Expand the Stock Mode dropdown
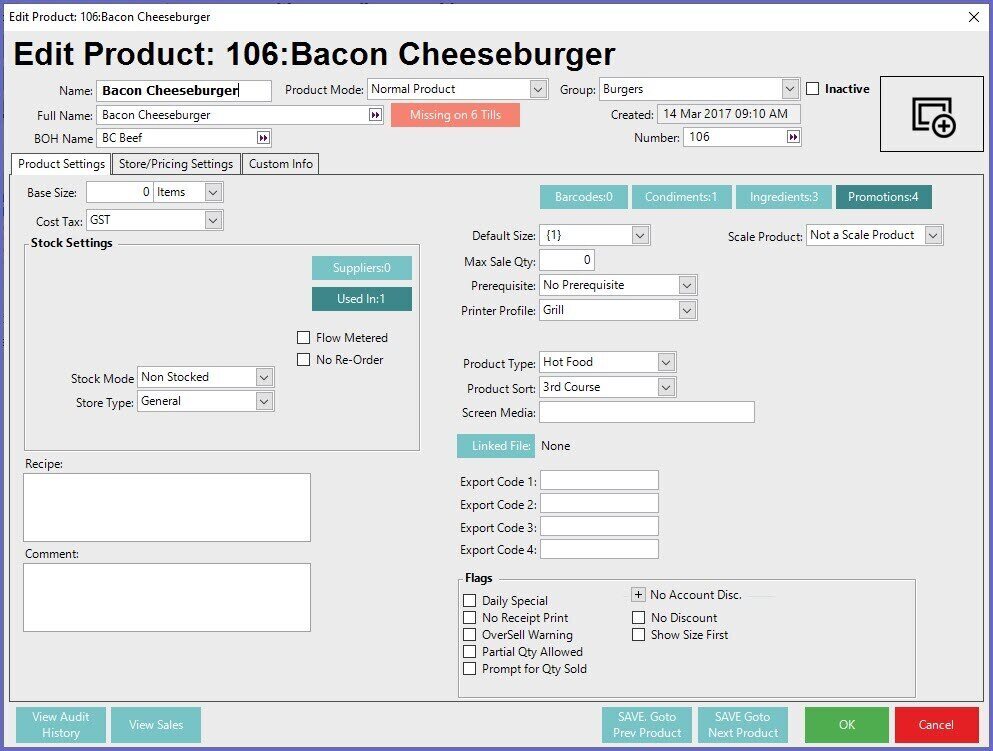 pos(264,377)
